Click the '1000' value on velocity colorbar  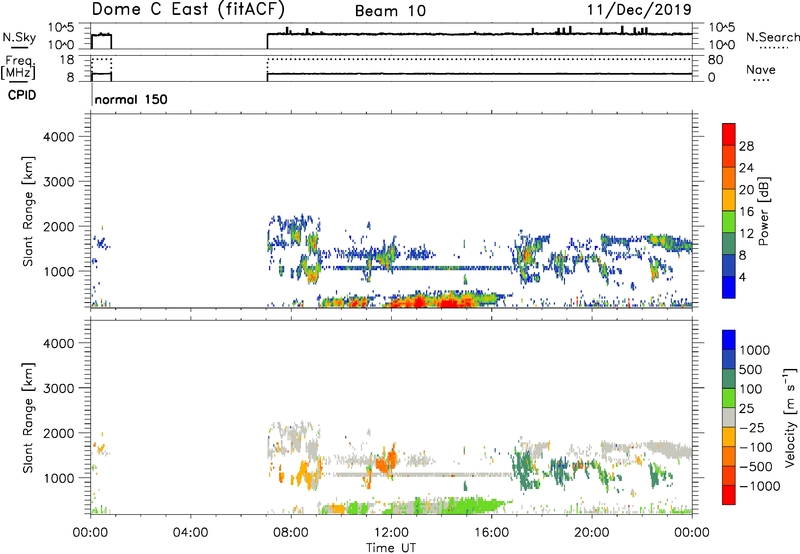tap(755, 350)
